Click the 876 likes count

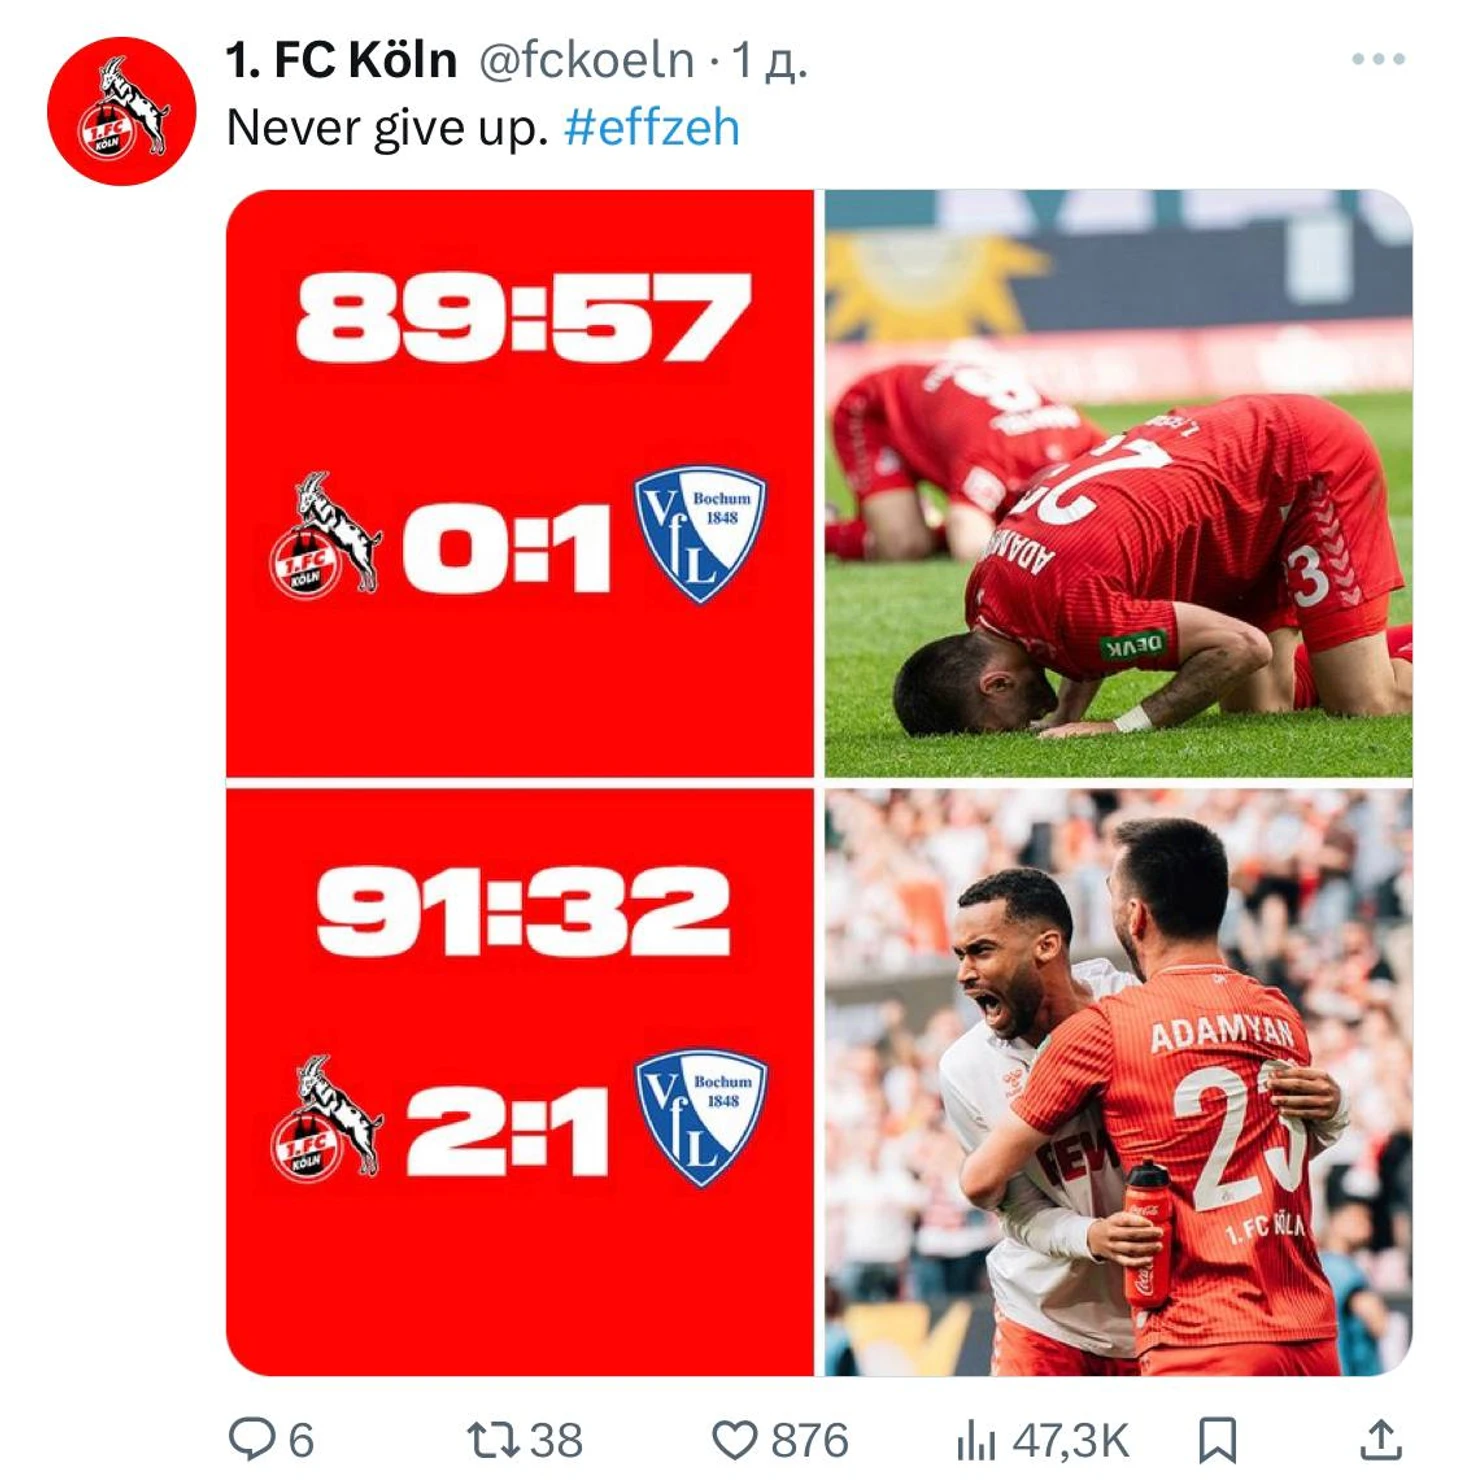click(x=809, y=1441)
